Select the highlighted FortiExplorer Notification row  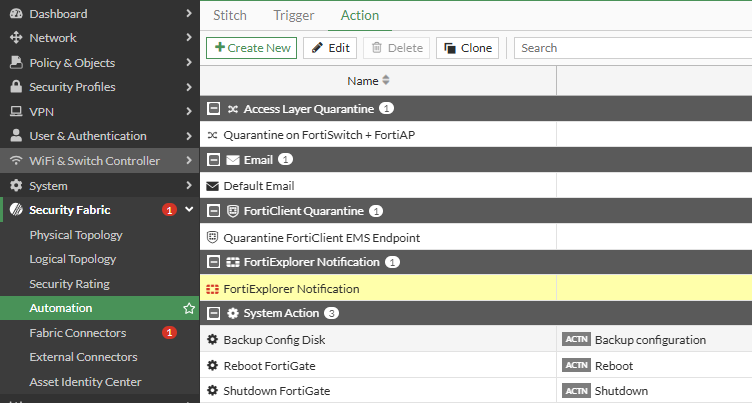(x=476, y=288)
